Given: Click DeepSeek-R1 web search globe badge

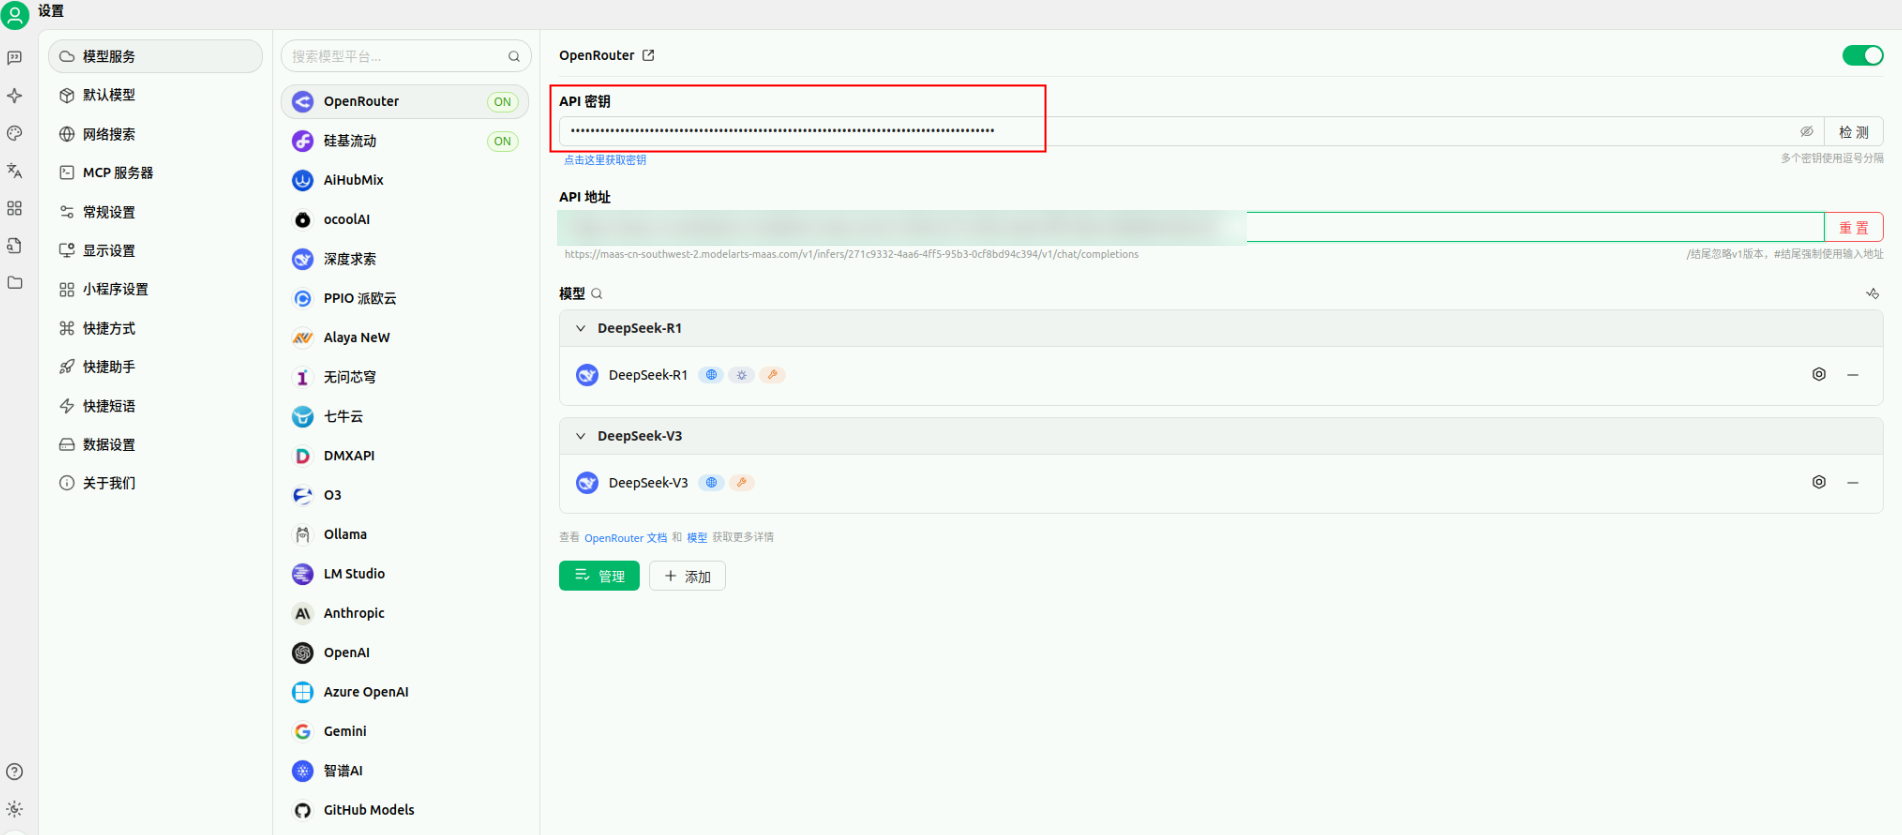Looking at the screenshot, I should 711,375.
